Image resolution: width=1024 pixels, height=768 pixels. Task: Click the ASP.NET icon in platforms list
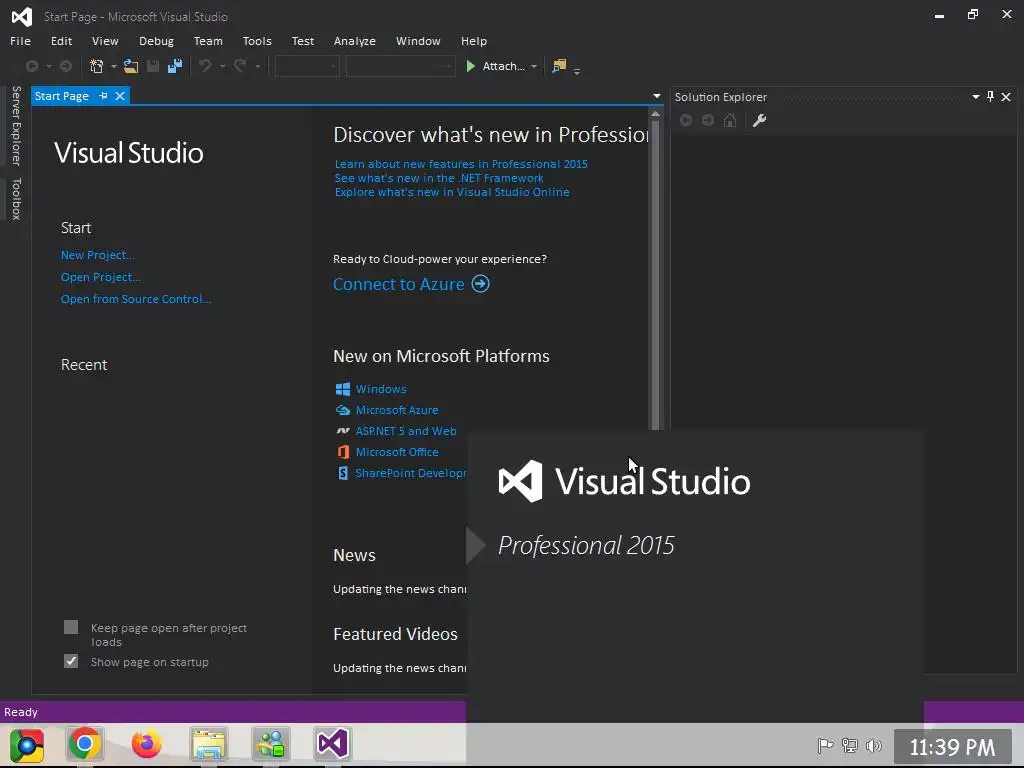(x=343, y=431)
